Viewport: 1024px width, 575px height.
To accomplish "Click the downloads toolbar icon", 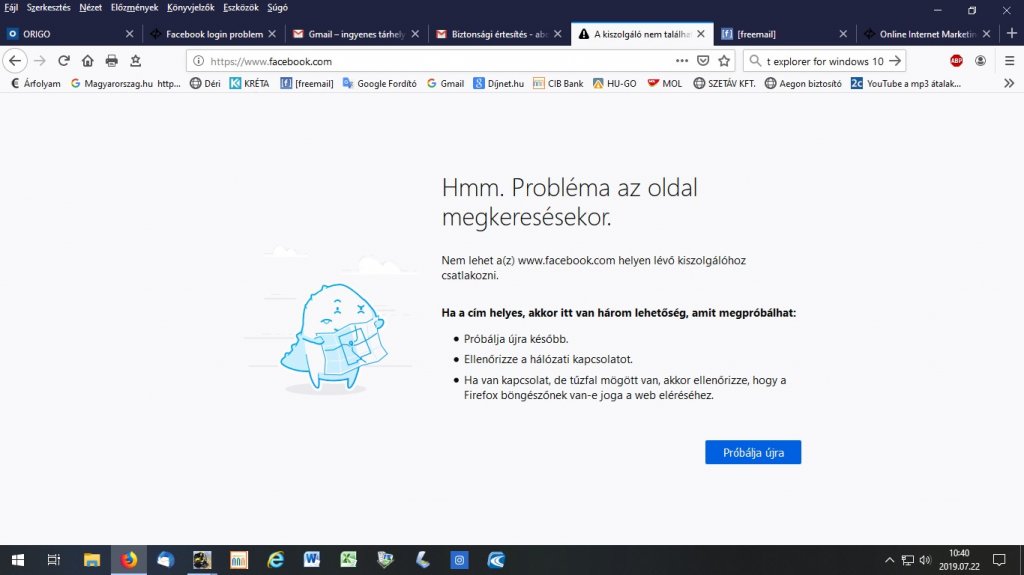I will tap(135, 61).
